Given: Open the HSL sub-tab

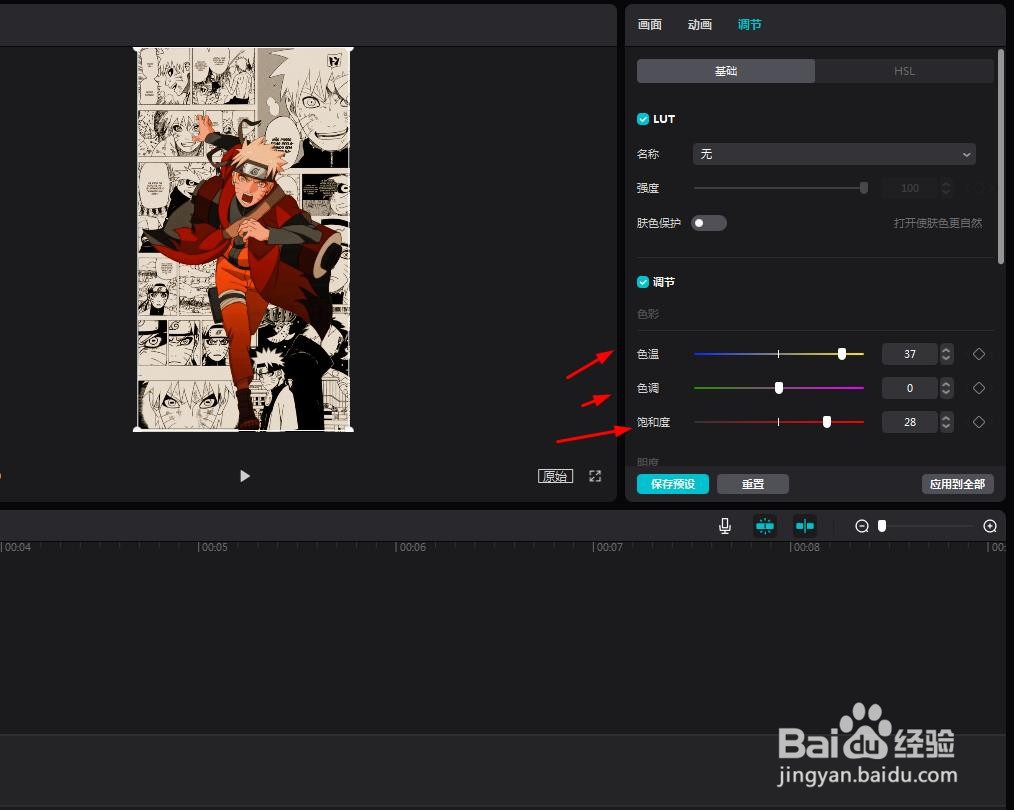Looking at the screenshot, I should tap(904, 71).
